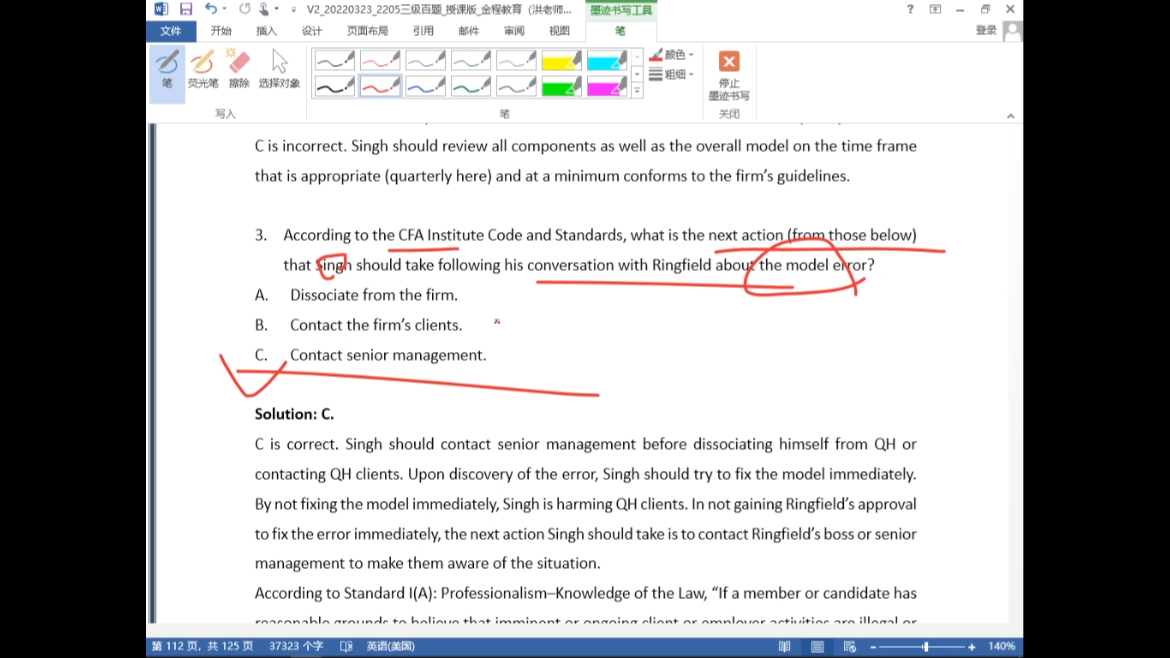Click the page count 第 112 页 indicator

tap(202, 647)
